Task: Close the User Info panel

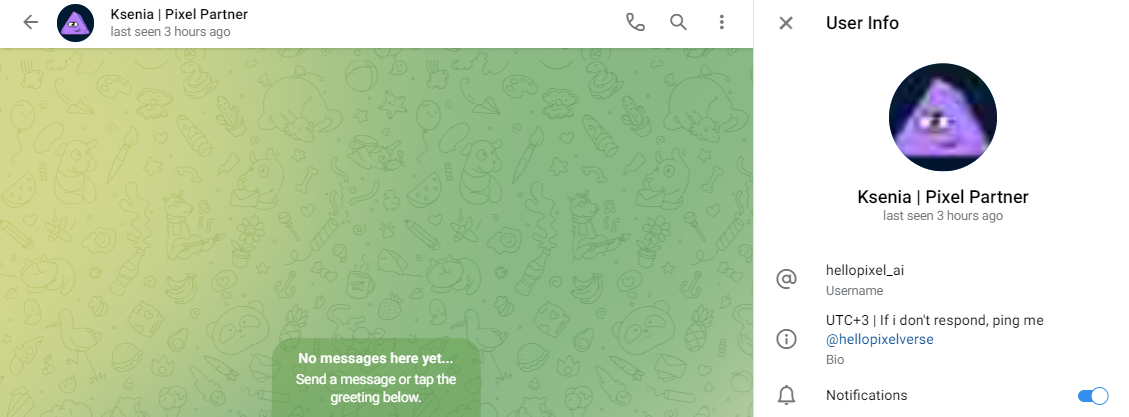Action: (x=786, y=23)
